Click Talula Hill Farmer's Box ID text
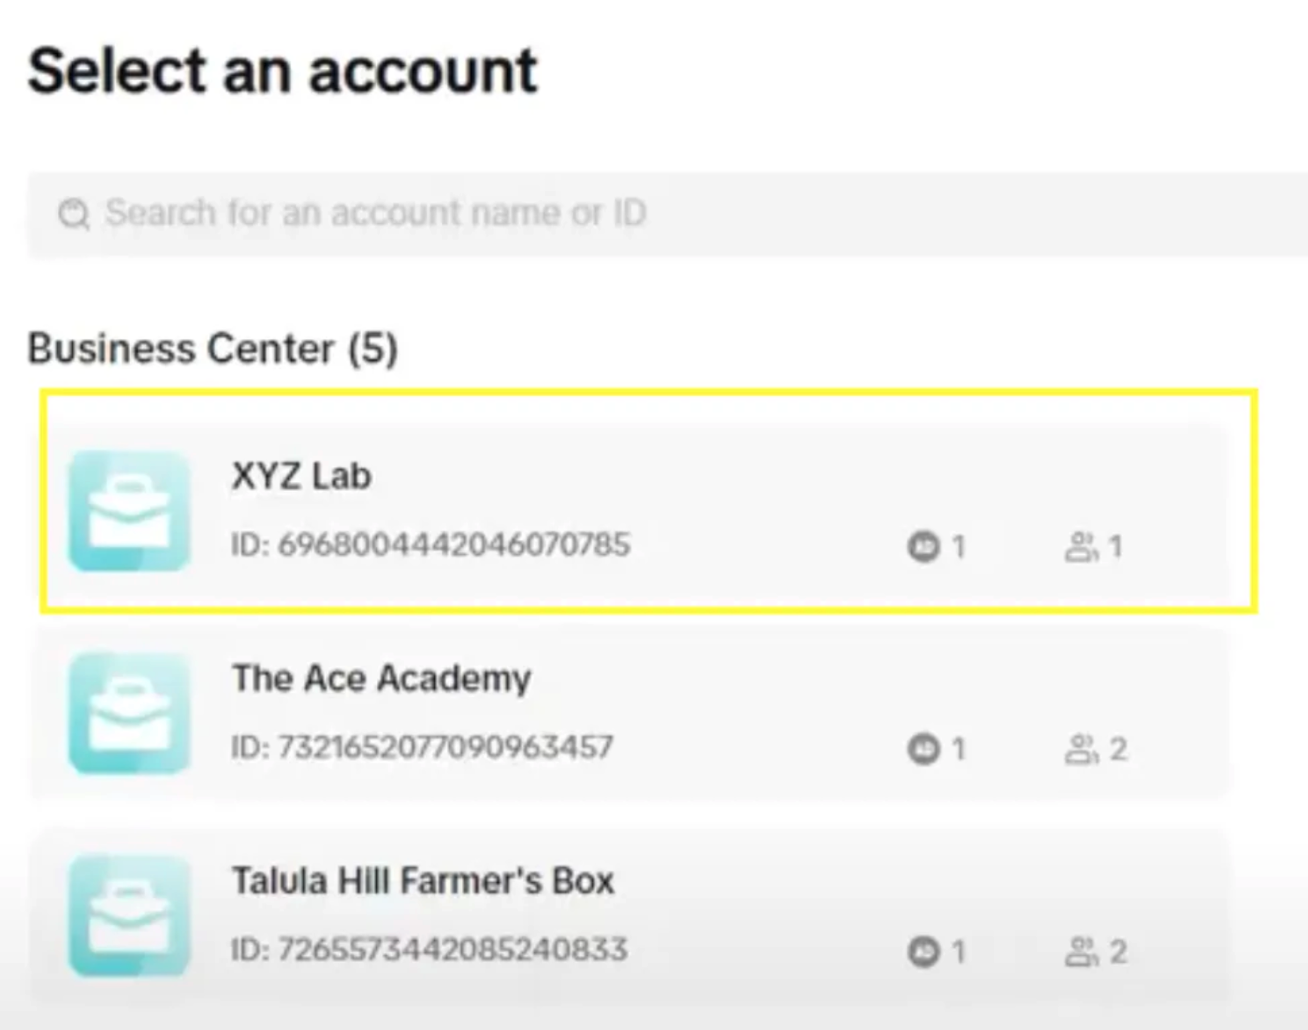 (429, 949)
